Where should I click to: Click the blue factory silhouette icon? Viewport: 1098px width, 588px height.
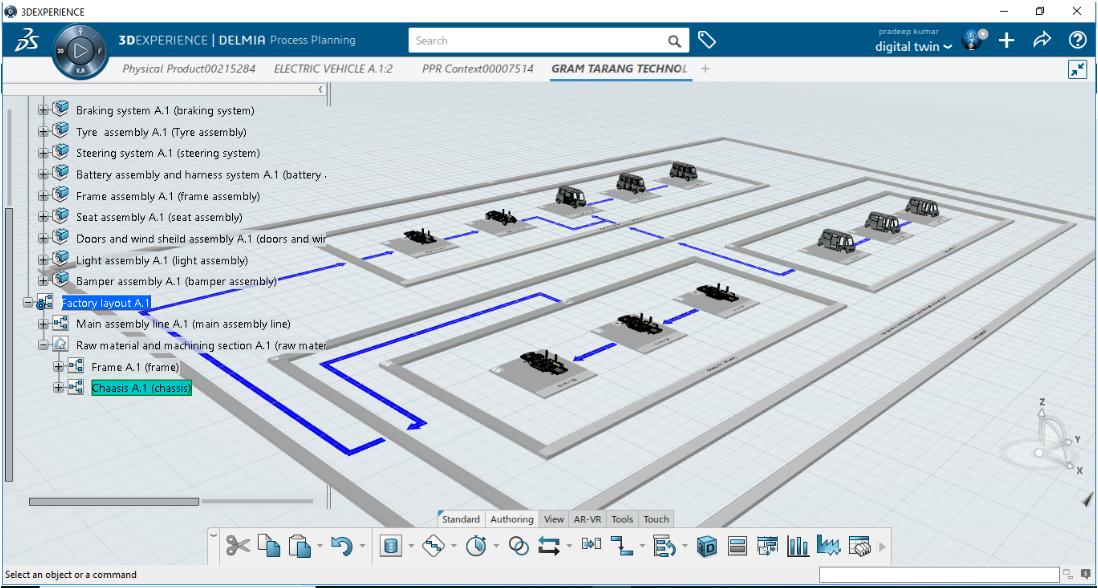click(x=828, y=545)
